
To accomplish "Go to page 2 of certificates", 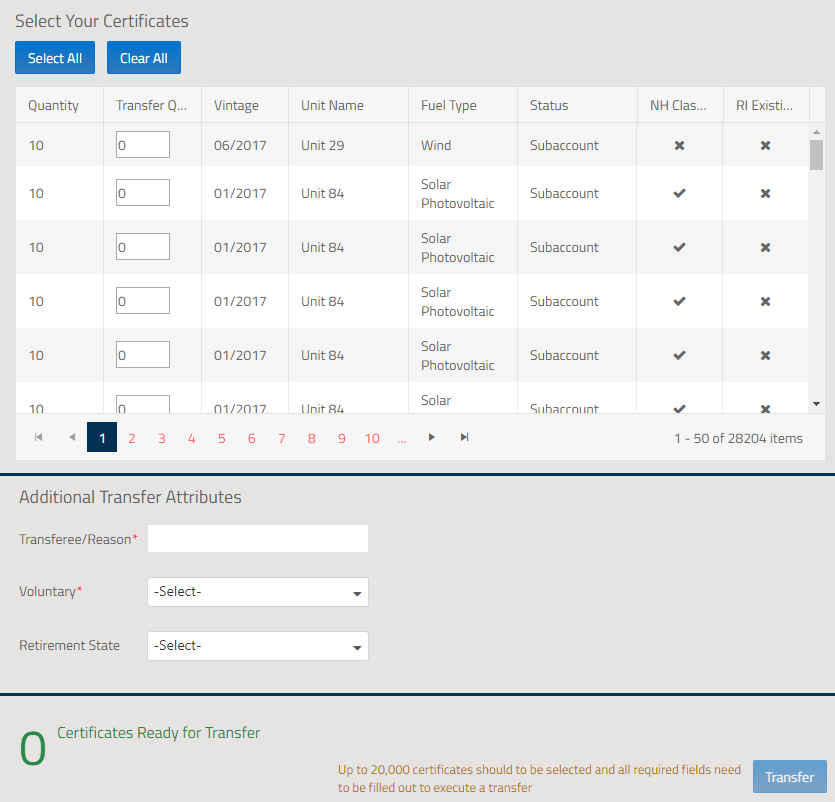I will click(131, 438).
